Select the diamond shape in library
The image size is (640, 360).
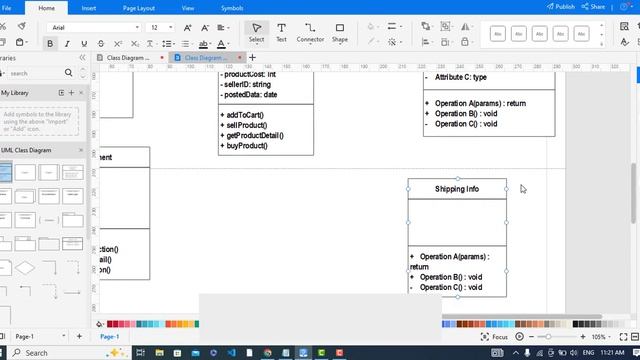25,268
